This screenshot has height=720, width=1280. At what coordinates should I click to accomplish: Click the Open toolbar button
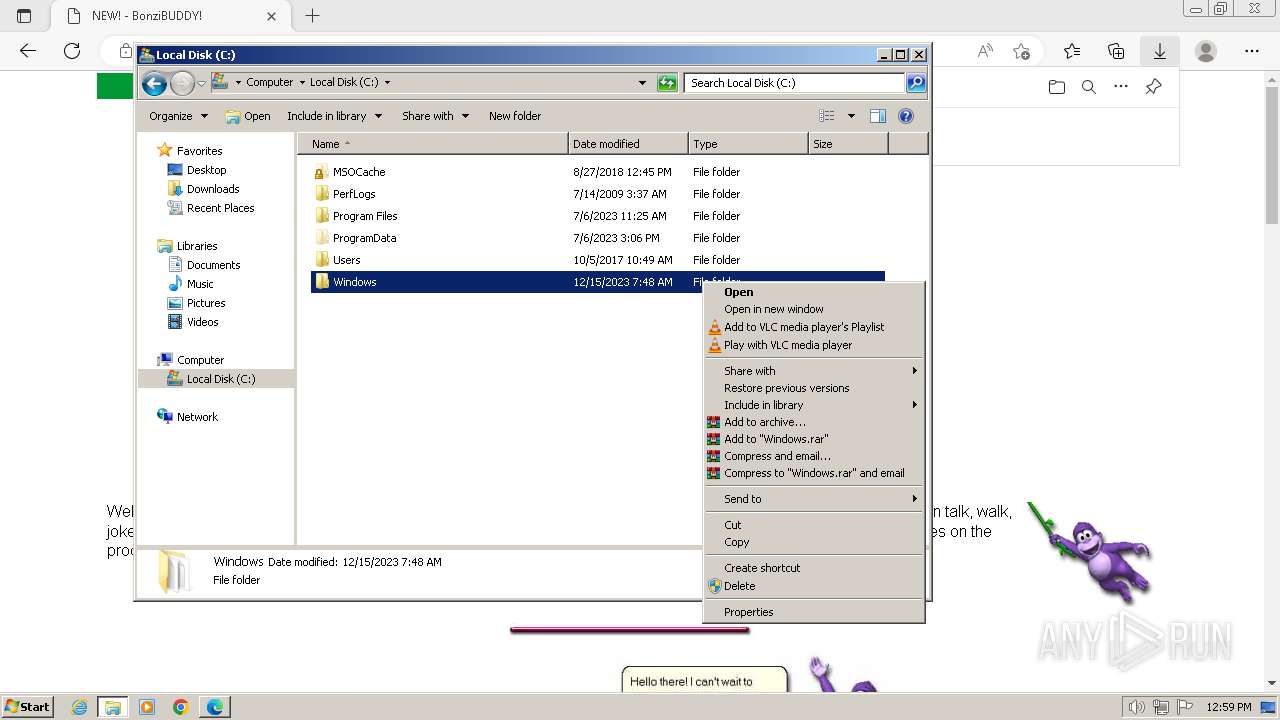[248, 116]
